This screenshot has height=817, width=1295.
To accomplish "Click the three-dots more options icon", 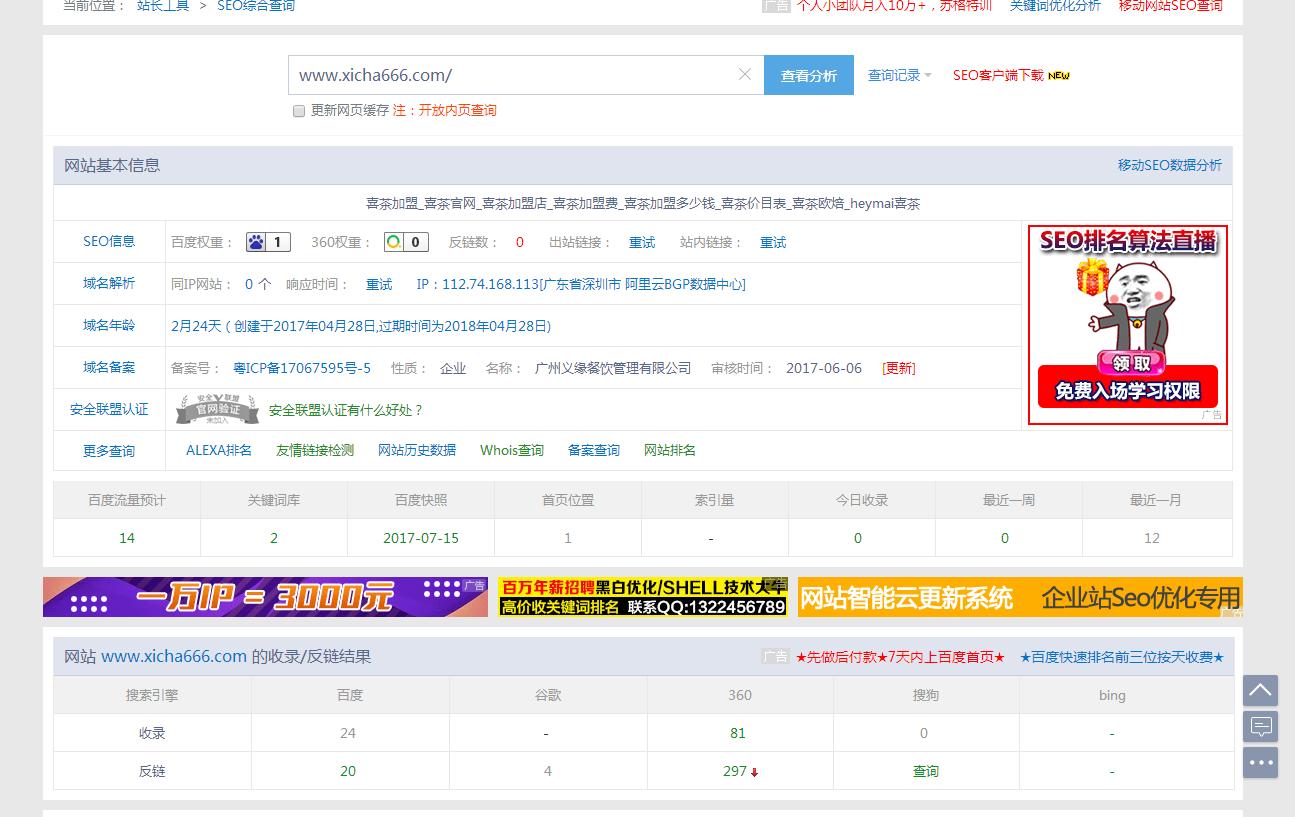I will pyautogui.click(x=1260, y=762).
